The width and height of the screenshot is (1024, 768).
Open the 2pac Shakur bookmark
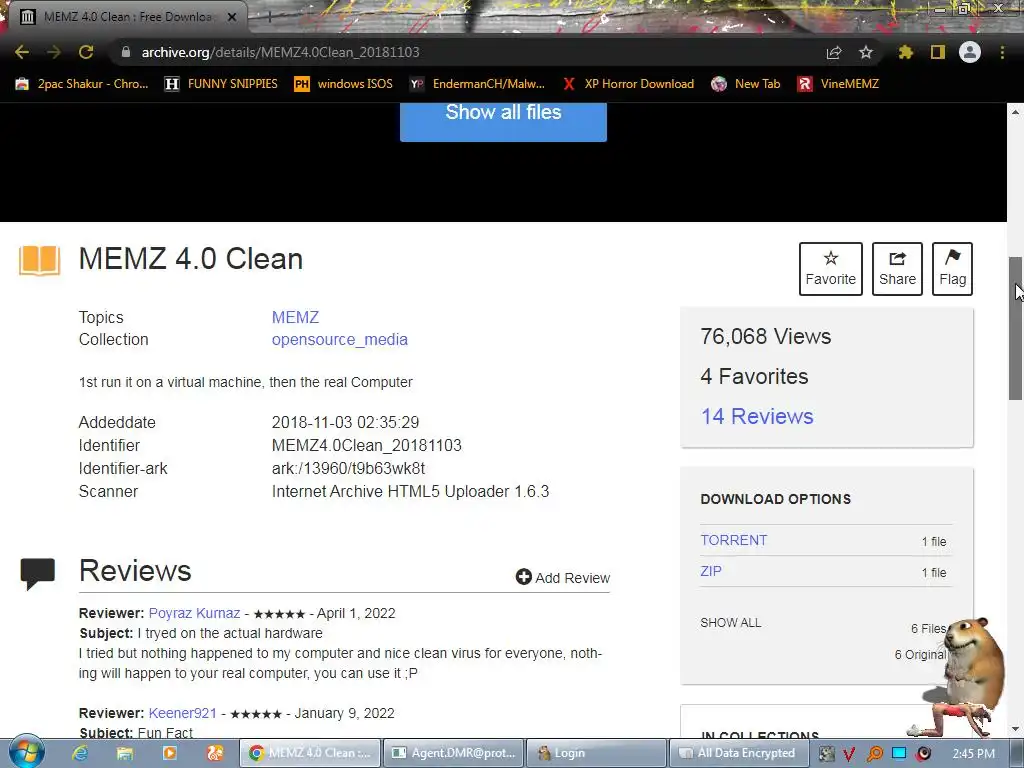[x=82, y=84]
